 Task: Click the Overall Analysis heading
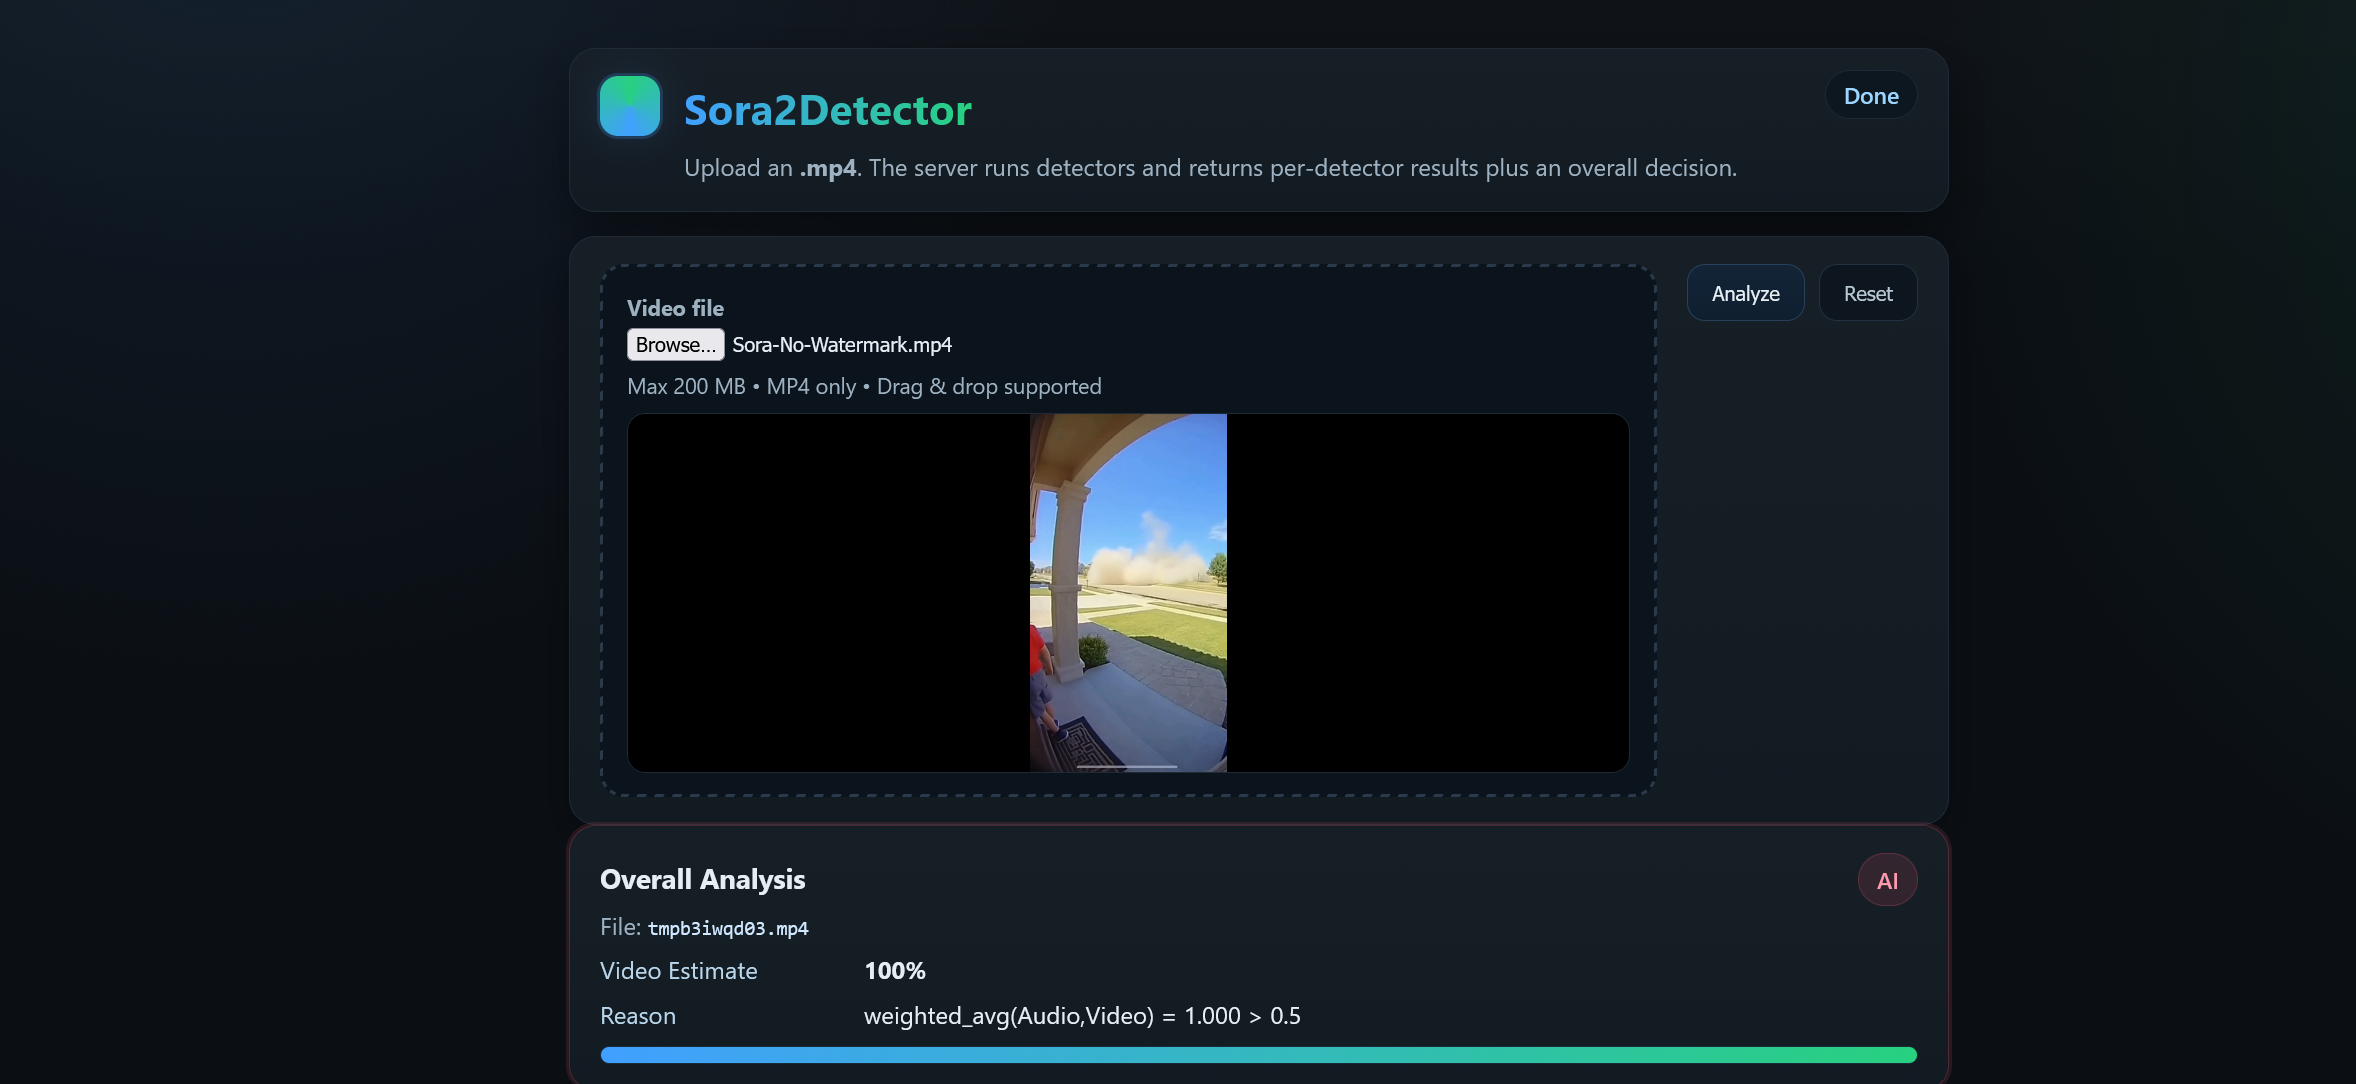tap(702, 879)
